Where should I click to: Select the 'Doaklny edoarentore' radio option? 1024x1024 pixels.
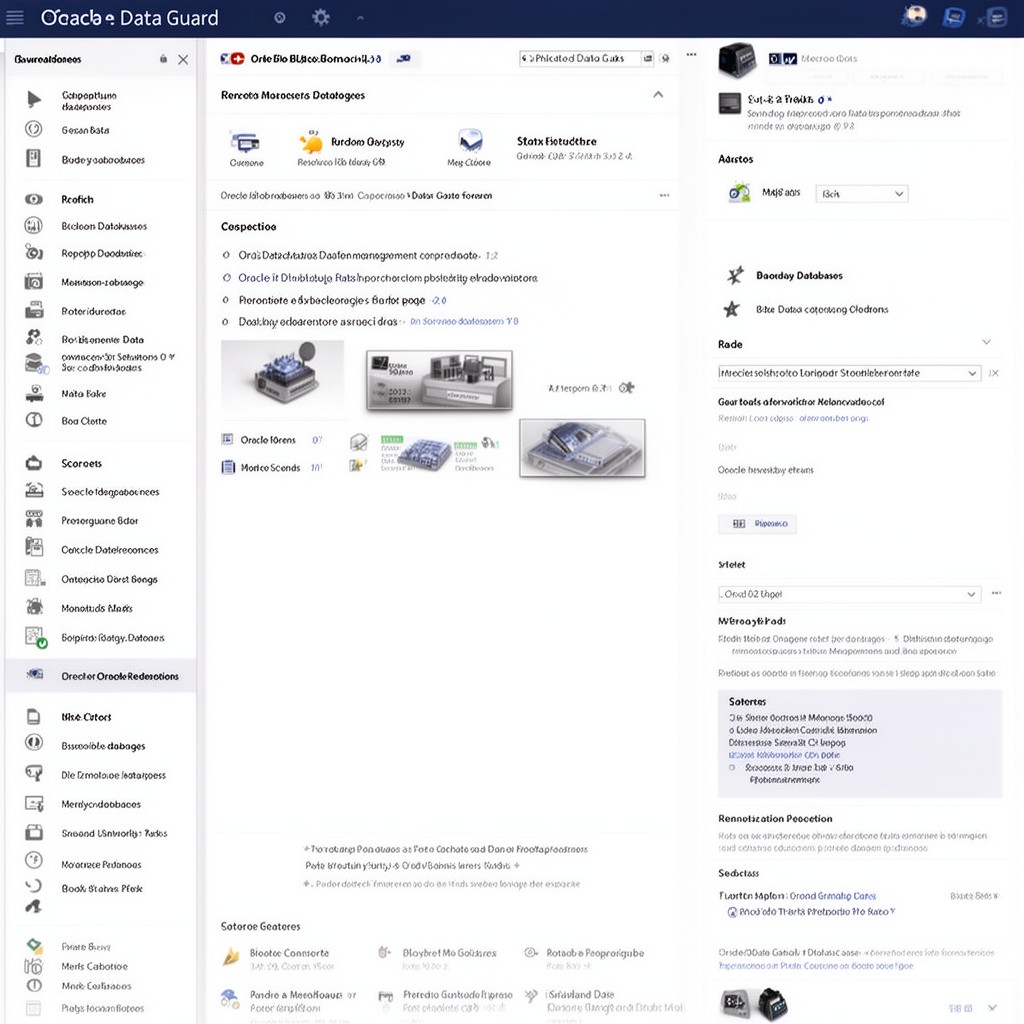226,322
